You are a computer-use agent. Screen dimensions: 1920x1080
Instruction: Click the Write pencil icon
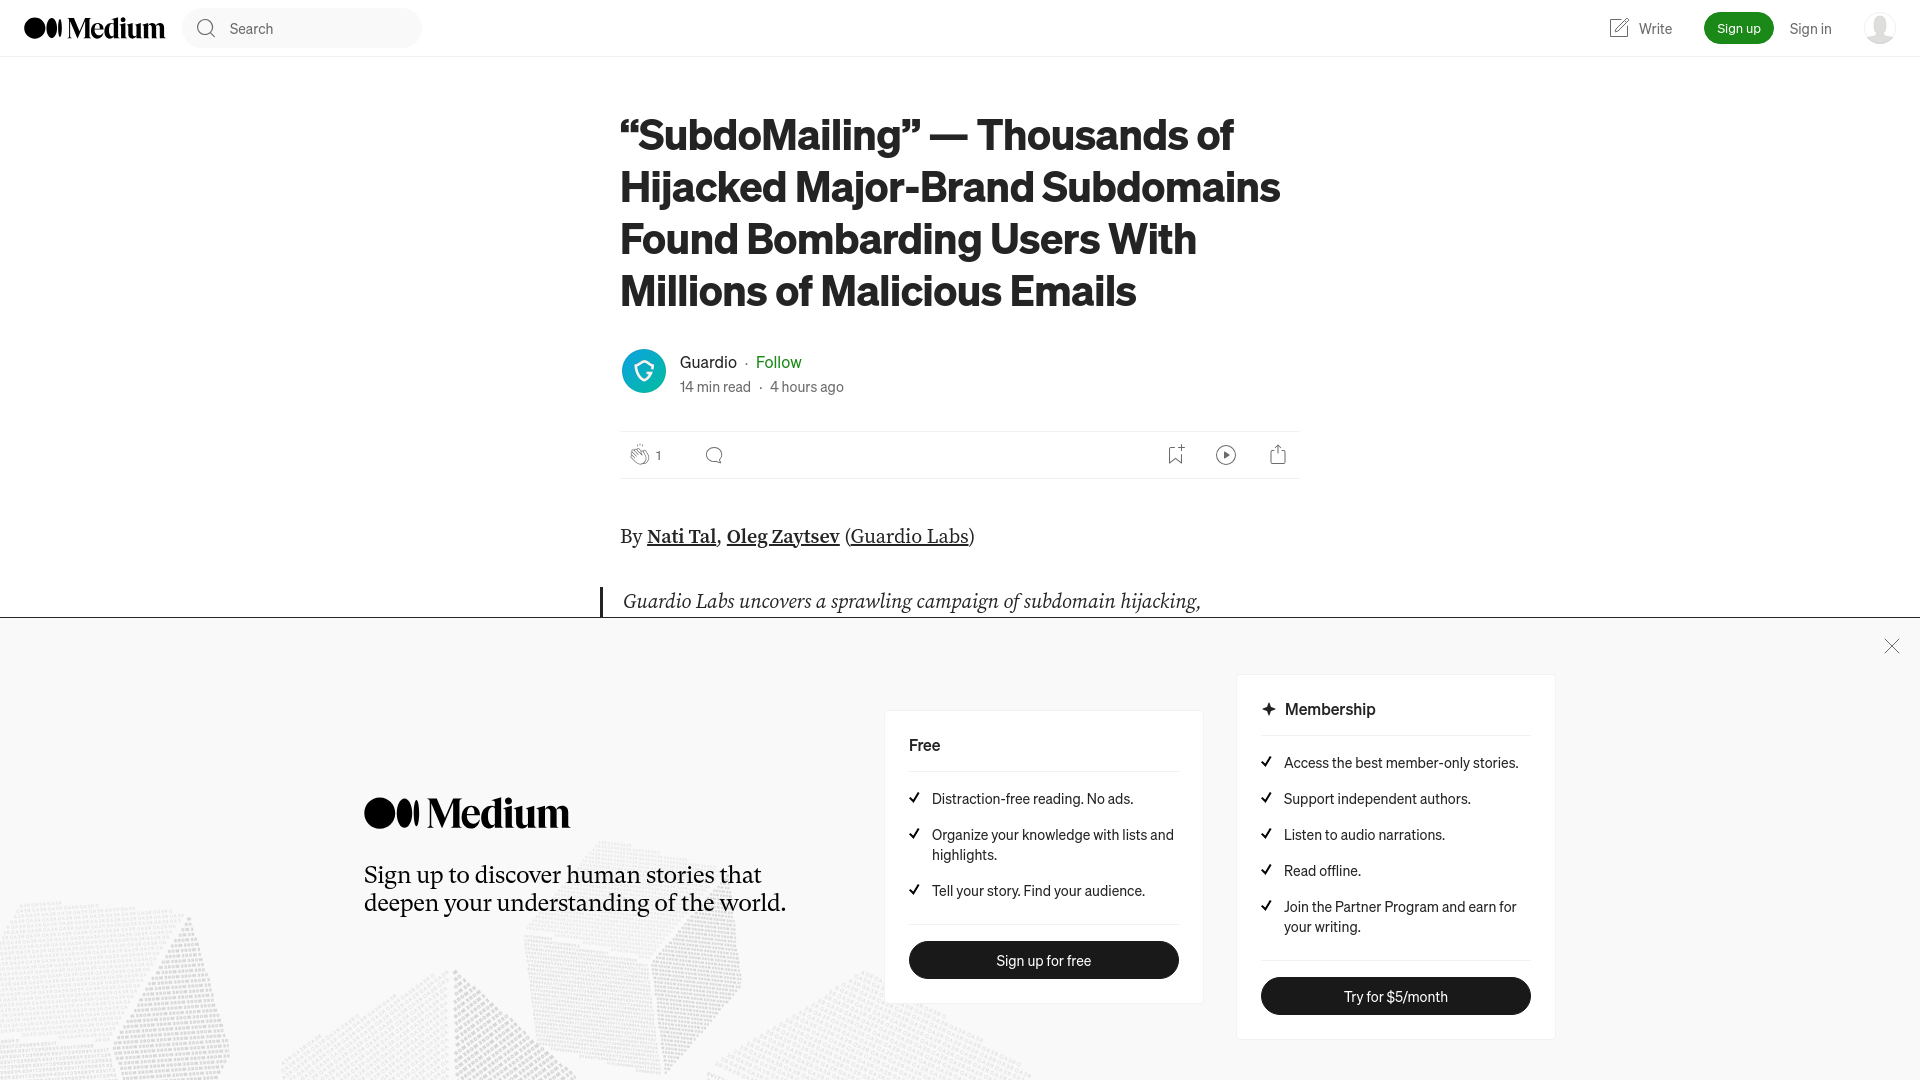click(x=1619, y=28)
